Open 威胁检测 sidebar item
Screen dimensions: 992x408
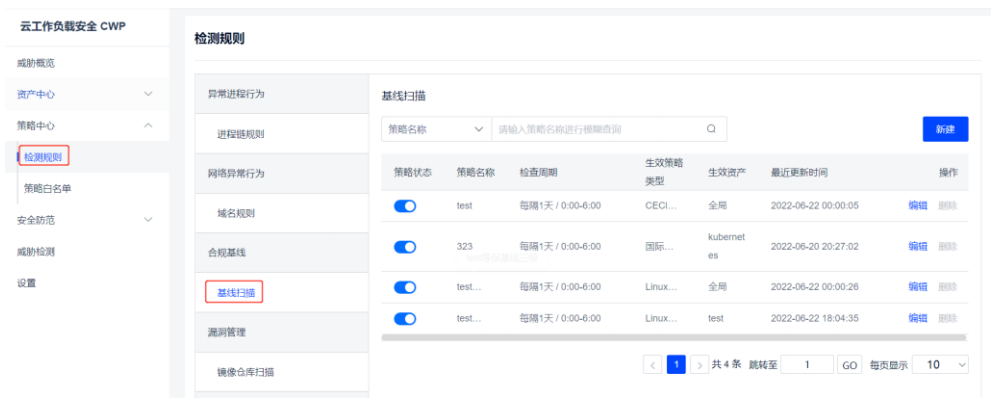pos(36,252)
